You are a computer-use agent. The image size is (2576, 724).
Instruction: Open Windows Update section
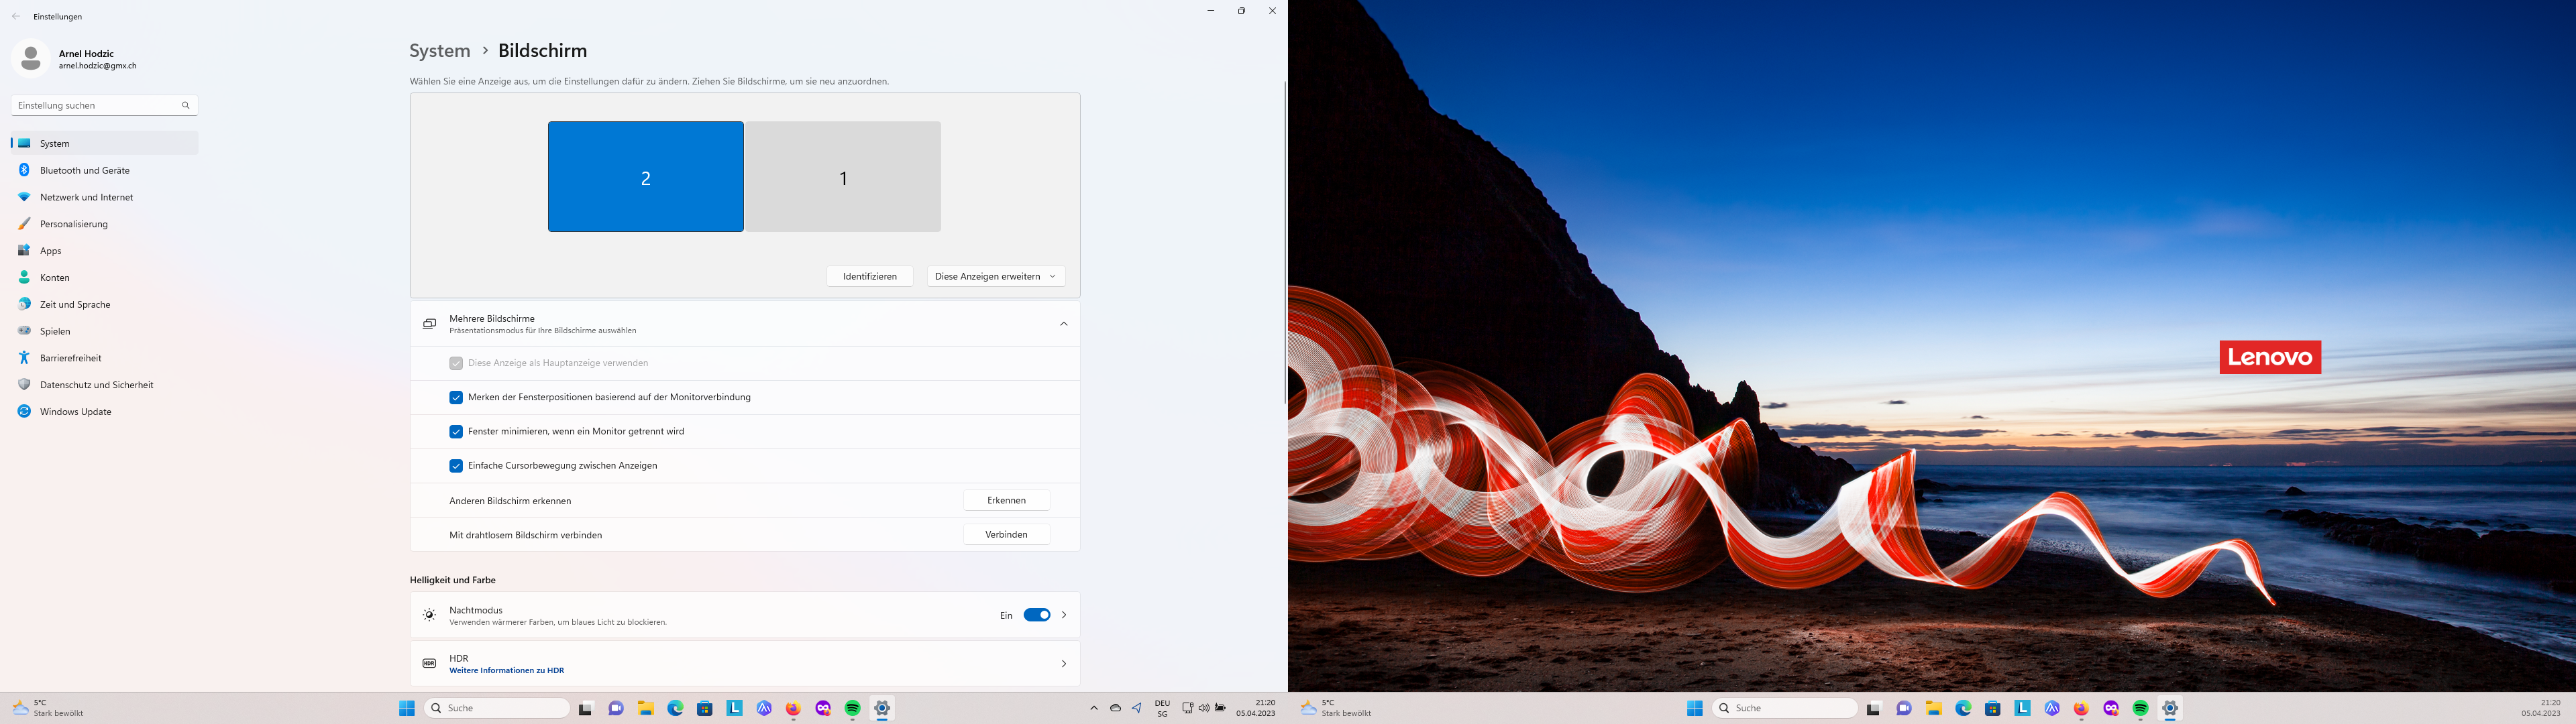(x=75, y=411)
